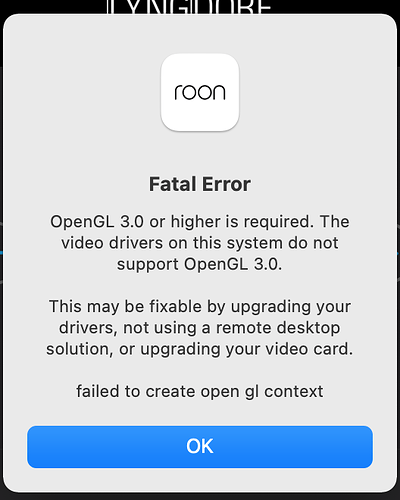Click the word 'Error' in the title

226,184
